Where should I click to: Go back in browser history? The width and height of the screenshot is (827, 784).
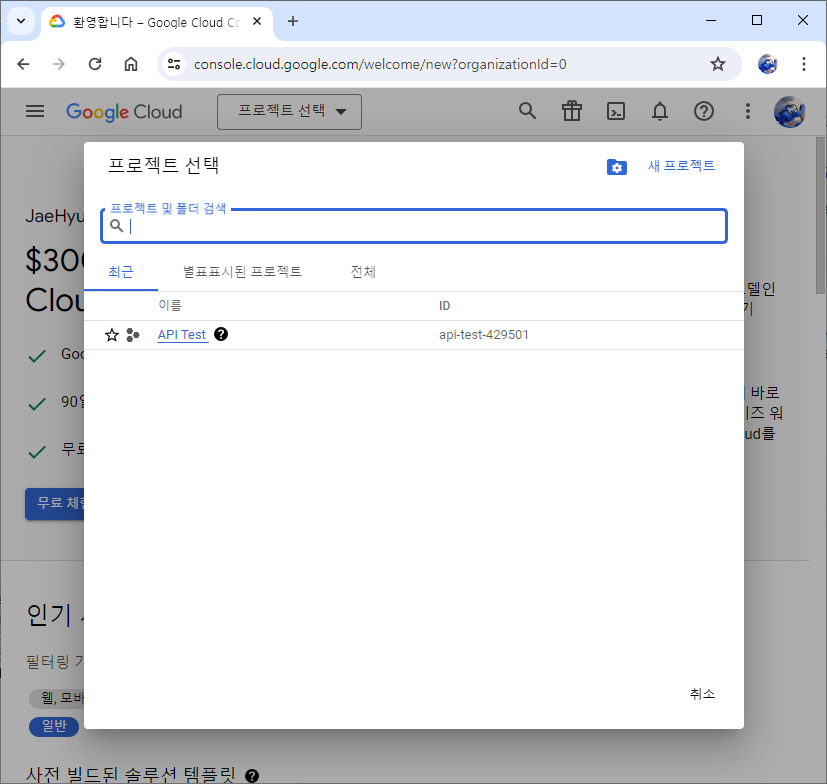tap(23, 64)
